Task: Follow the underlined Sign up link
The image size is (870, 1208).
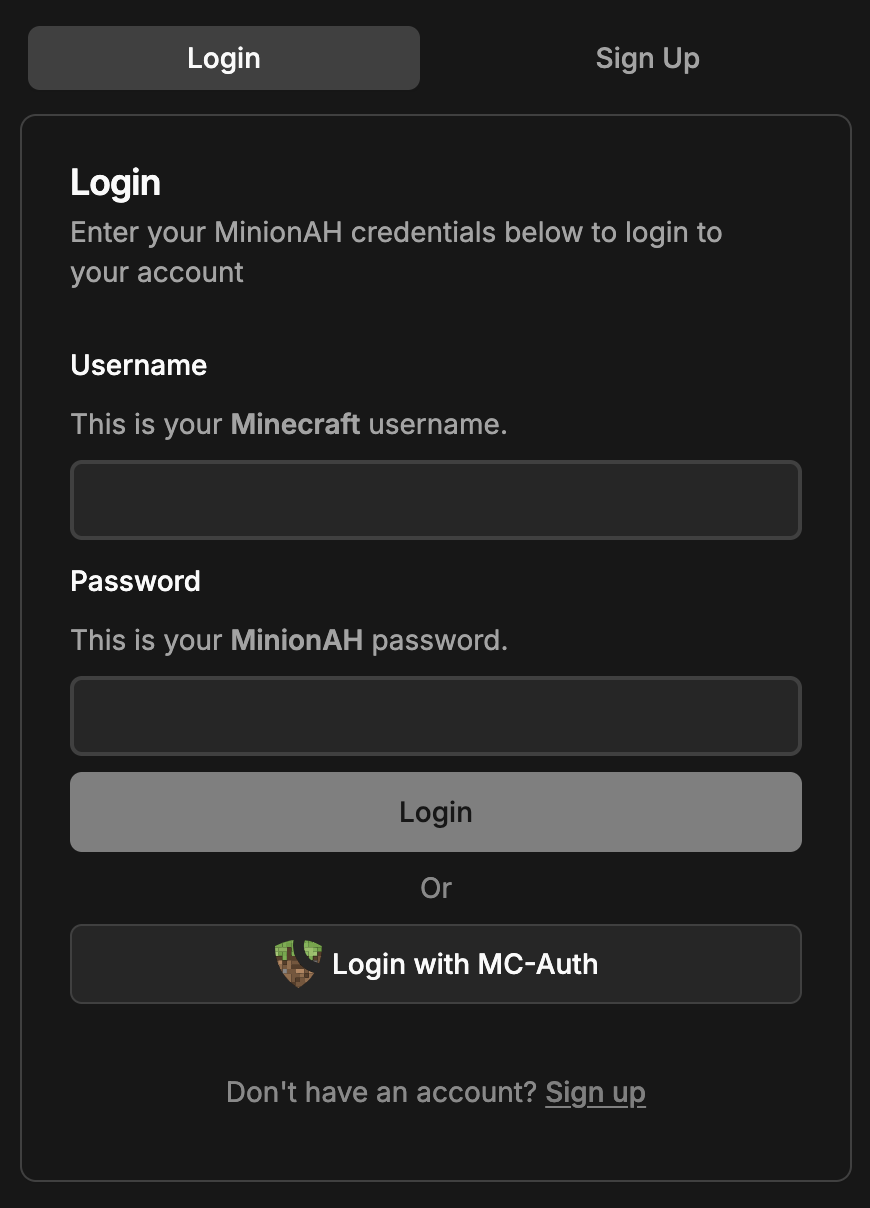Action: [595, 1093]
